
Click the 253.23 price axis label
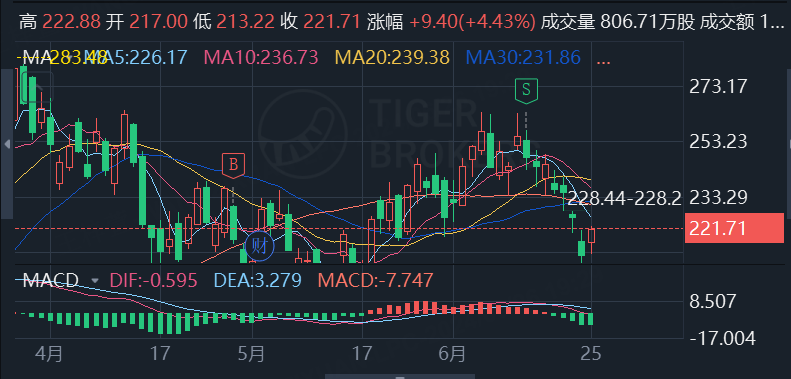click(718, 142)
